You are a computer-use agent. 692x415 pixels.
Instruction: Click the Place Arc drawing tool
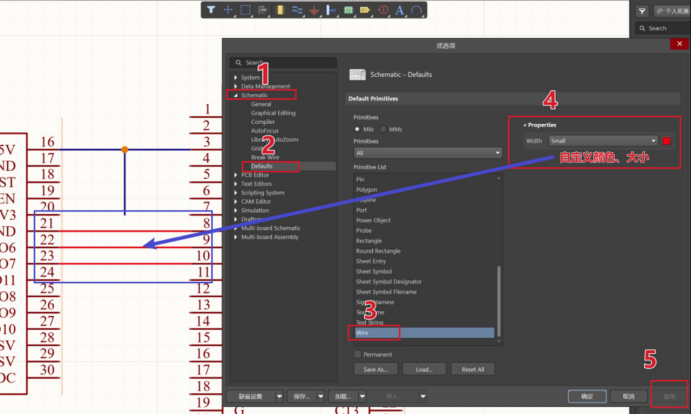pos(417,10)
